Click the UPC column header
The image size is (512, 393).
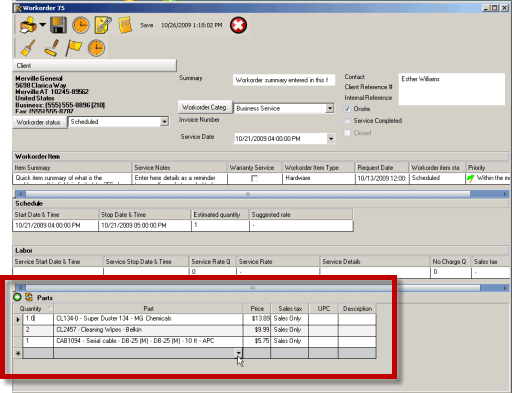[x=324, y=309]
